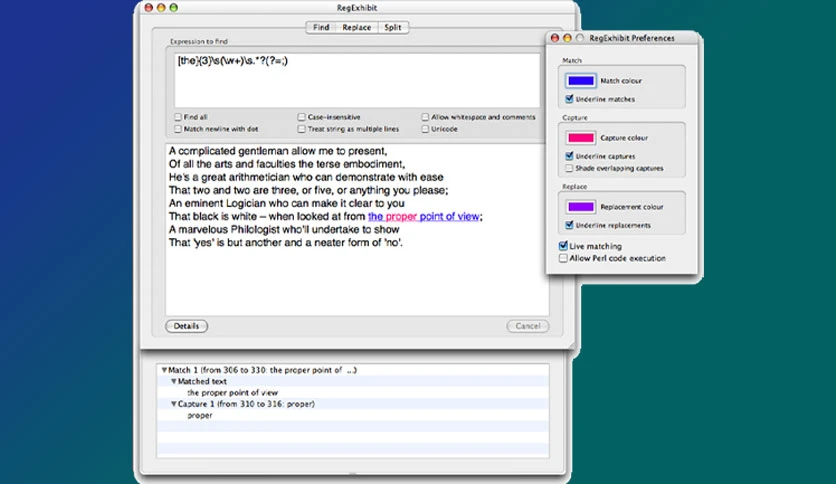836x484 pixels.
Task: Switch to the Find tab
Action: 321,27
